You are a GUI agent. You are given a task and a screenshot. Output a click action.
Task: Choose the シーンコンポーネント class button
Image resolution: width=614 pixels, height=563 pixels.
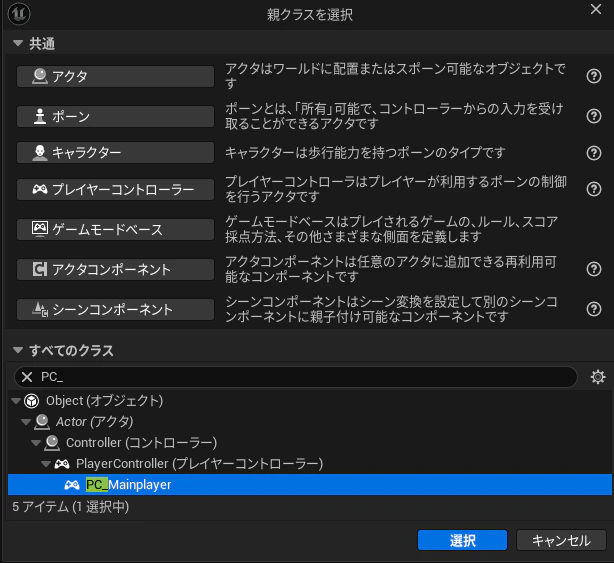click(116, 309)
